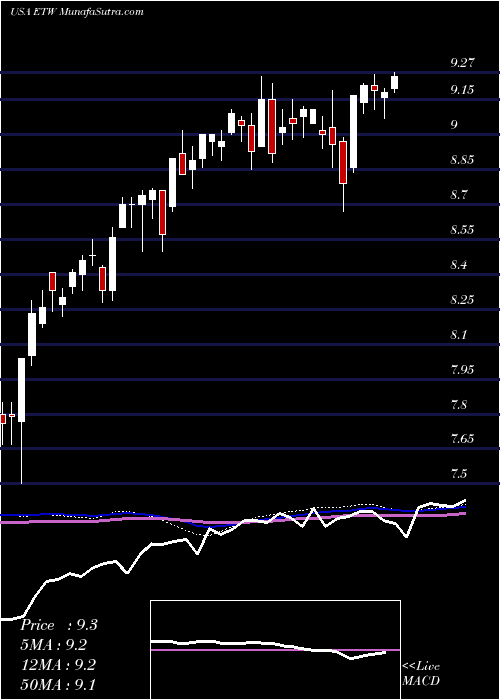500x700 pixels.
Task: Click the large red candle dropping to 8.8
Action: click(x=343, y=162)
